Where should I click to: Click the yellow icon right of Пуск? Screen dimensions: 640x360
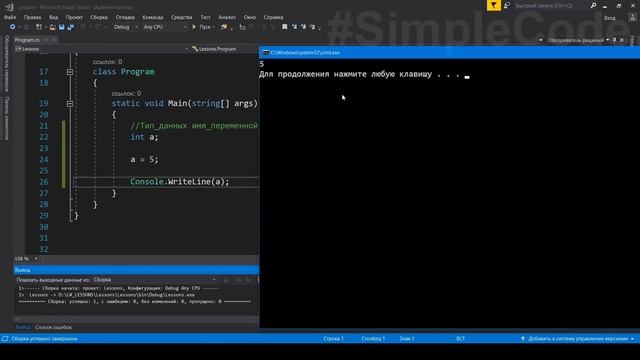224,27
